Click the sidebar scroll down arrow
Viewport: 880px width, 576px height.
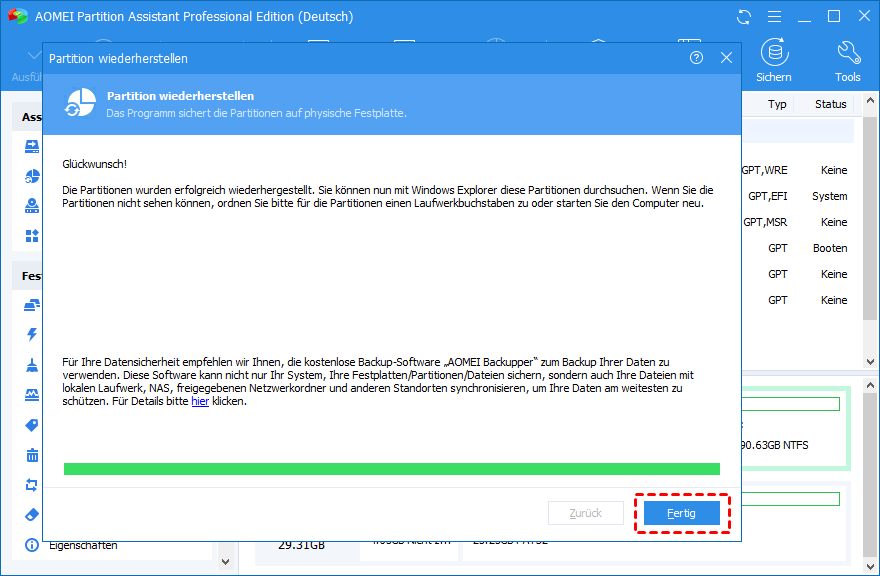point(226,561)
